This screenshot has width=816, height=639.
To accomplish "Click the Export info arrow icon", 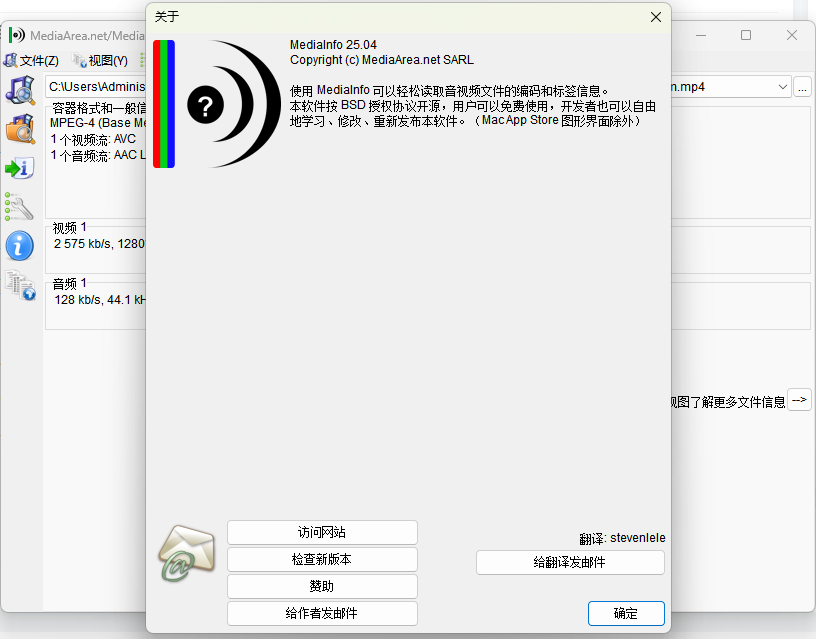I will [20, 168].
